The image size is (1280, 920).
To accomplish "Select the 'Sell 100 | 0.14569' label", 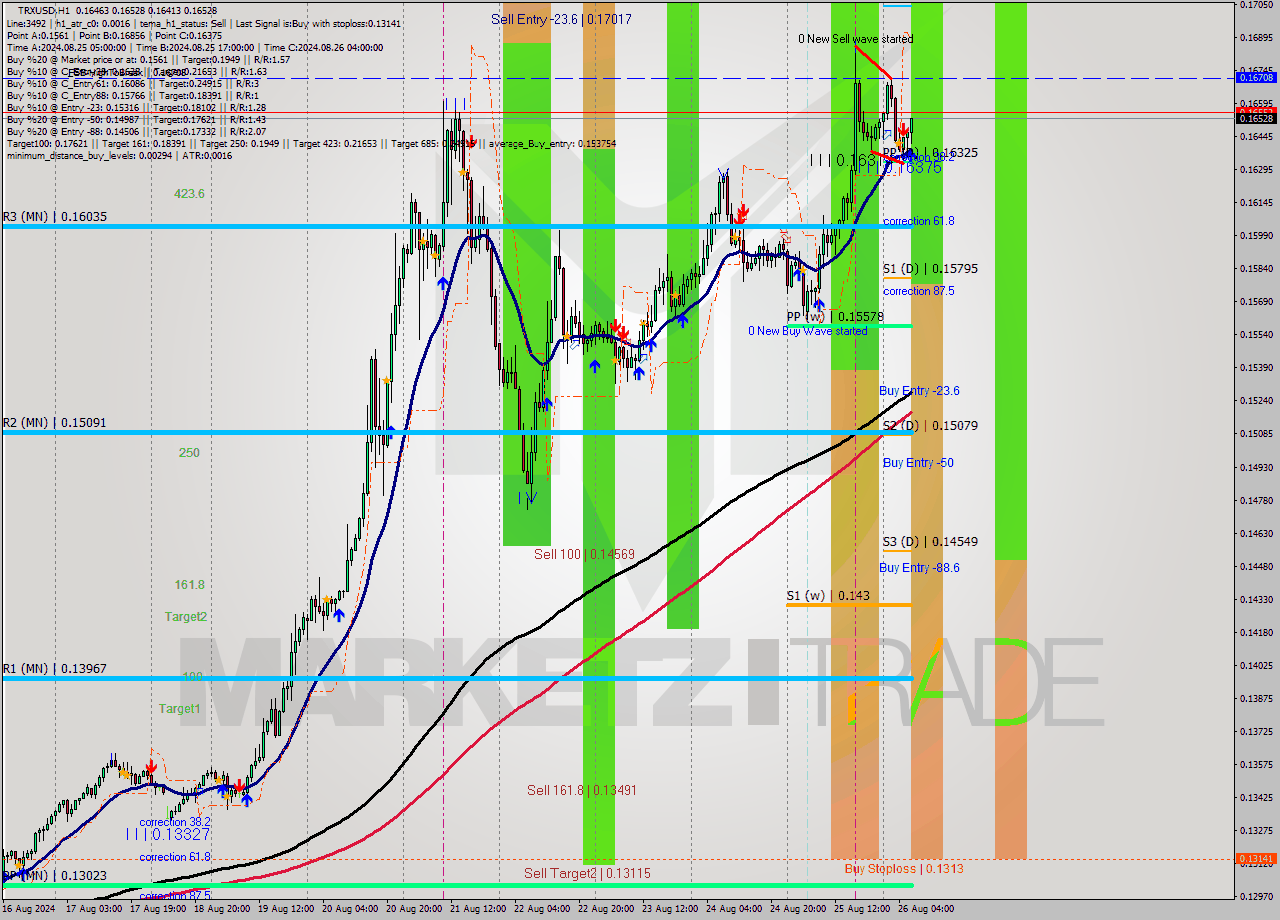I will (x=584, y=554).
